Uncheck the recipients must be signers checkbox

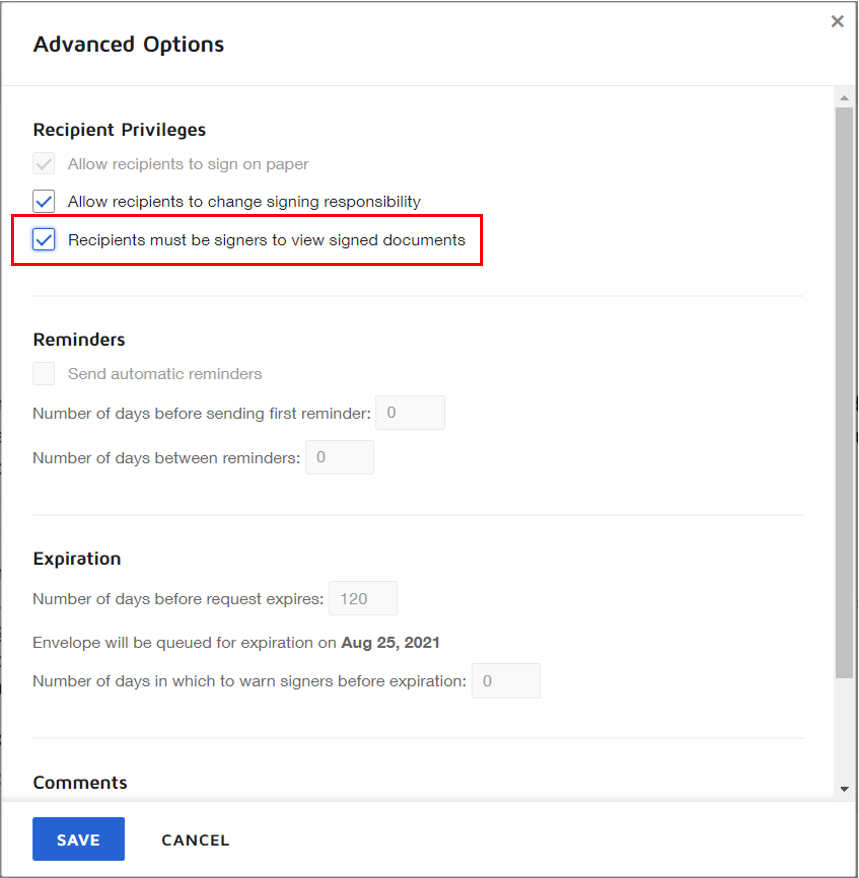pos(44,240)
